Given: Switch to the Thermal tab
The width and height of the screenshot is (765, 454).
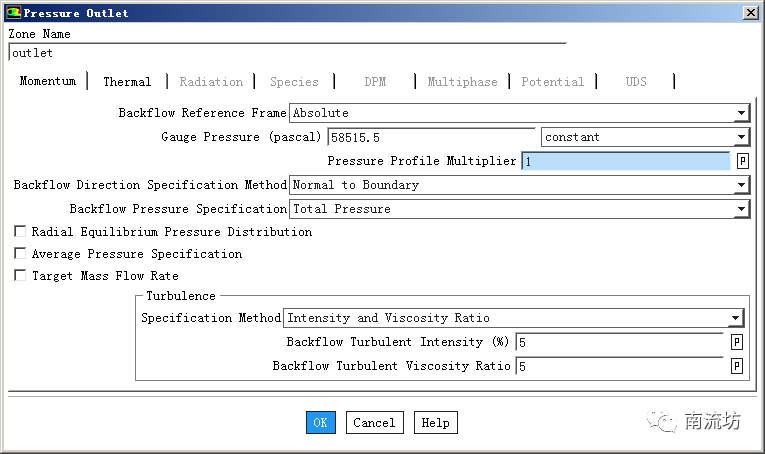Looking at the screenshot, I should click(127, 82).
